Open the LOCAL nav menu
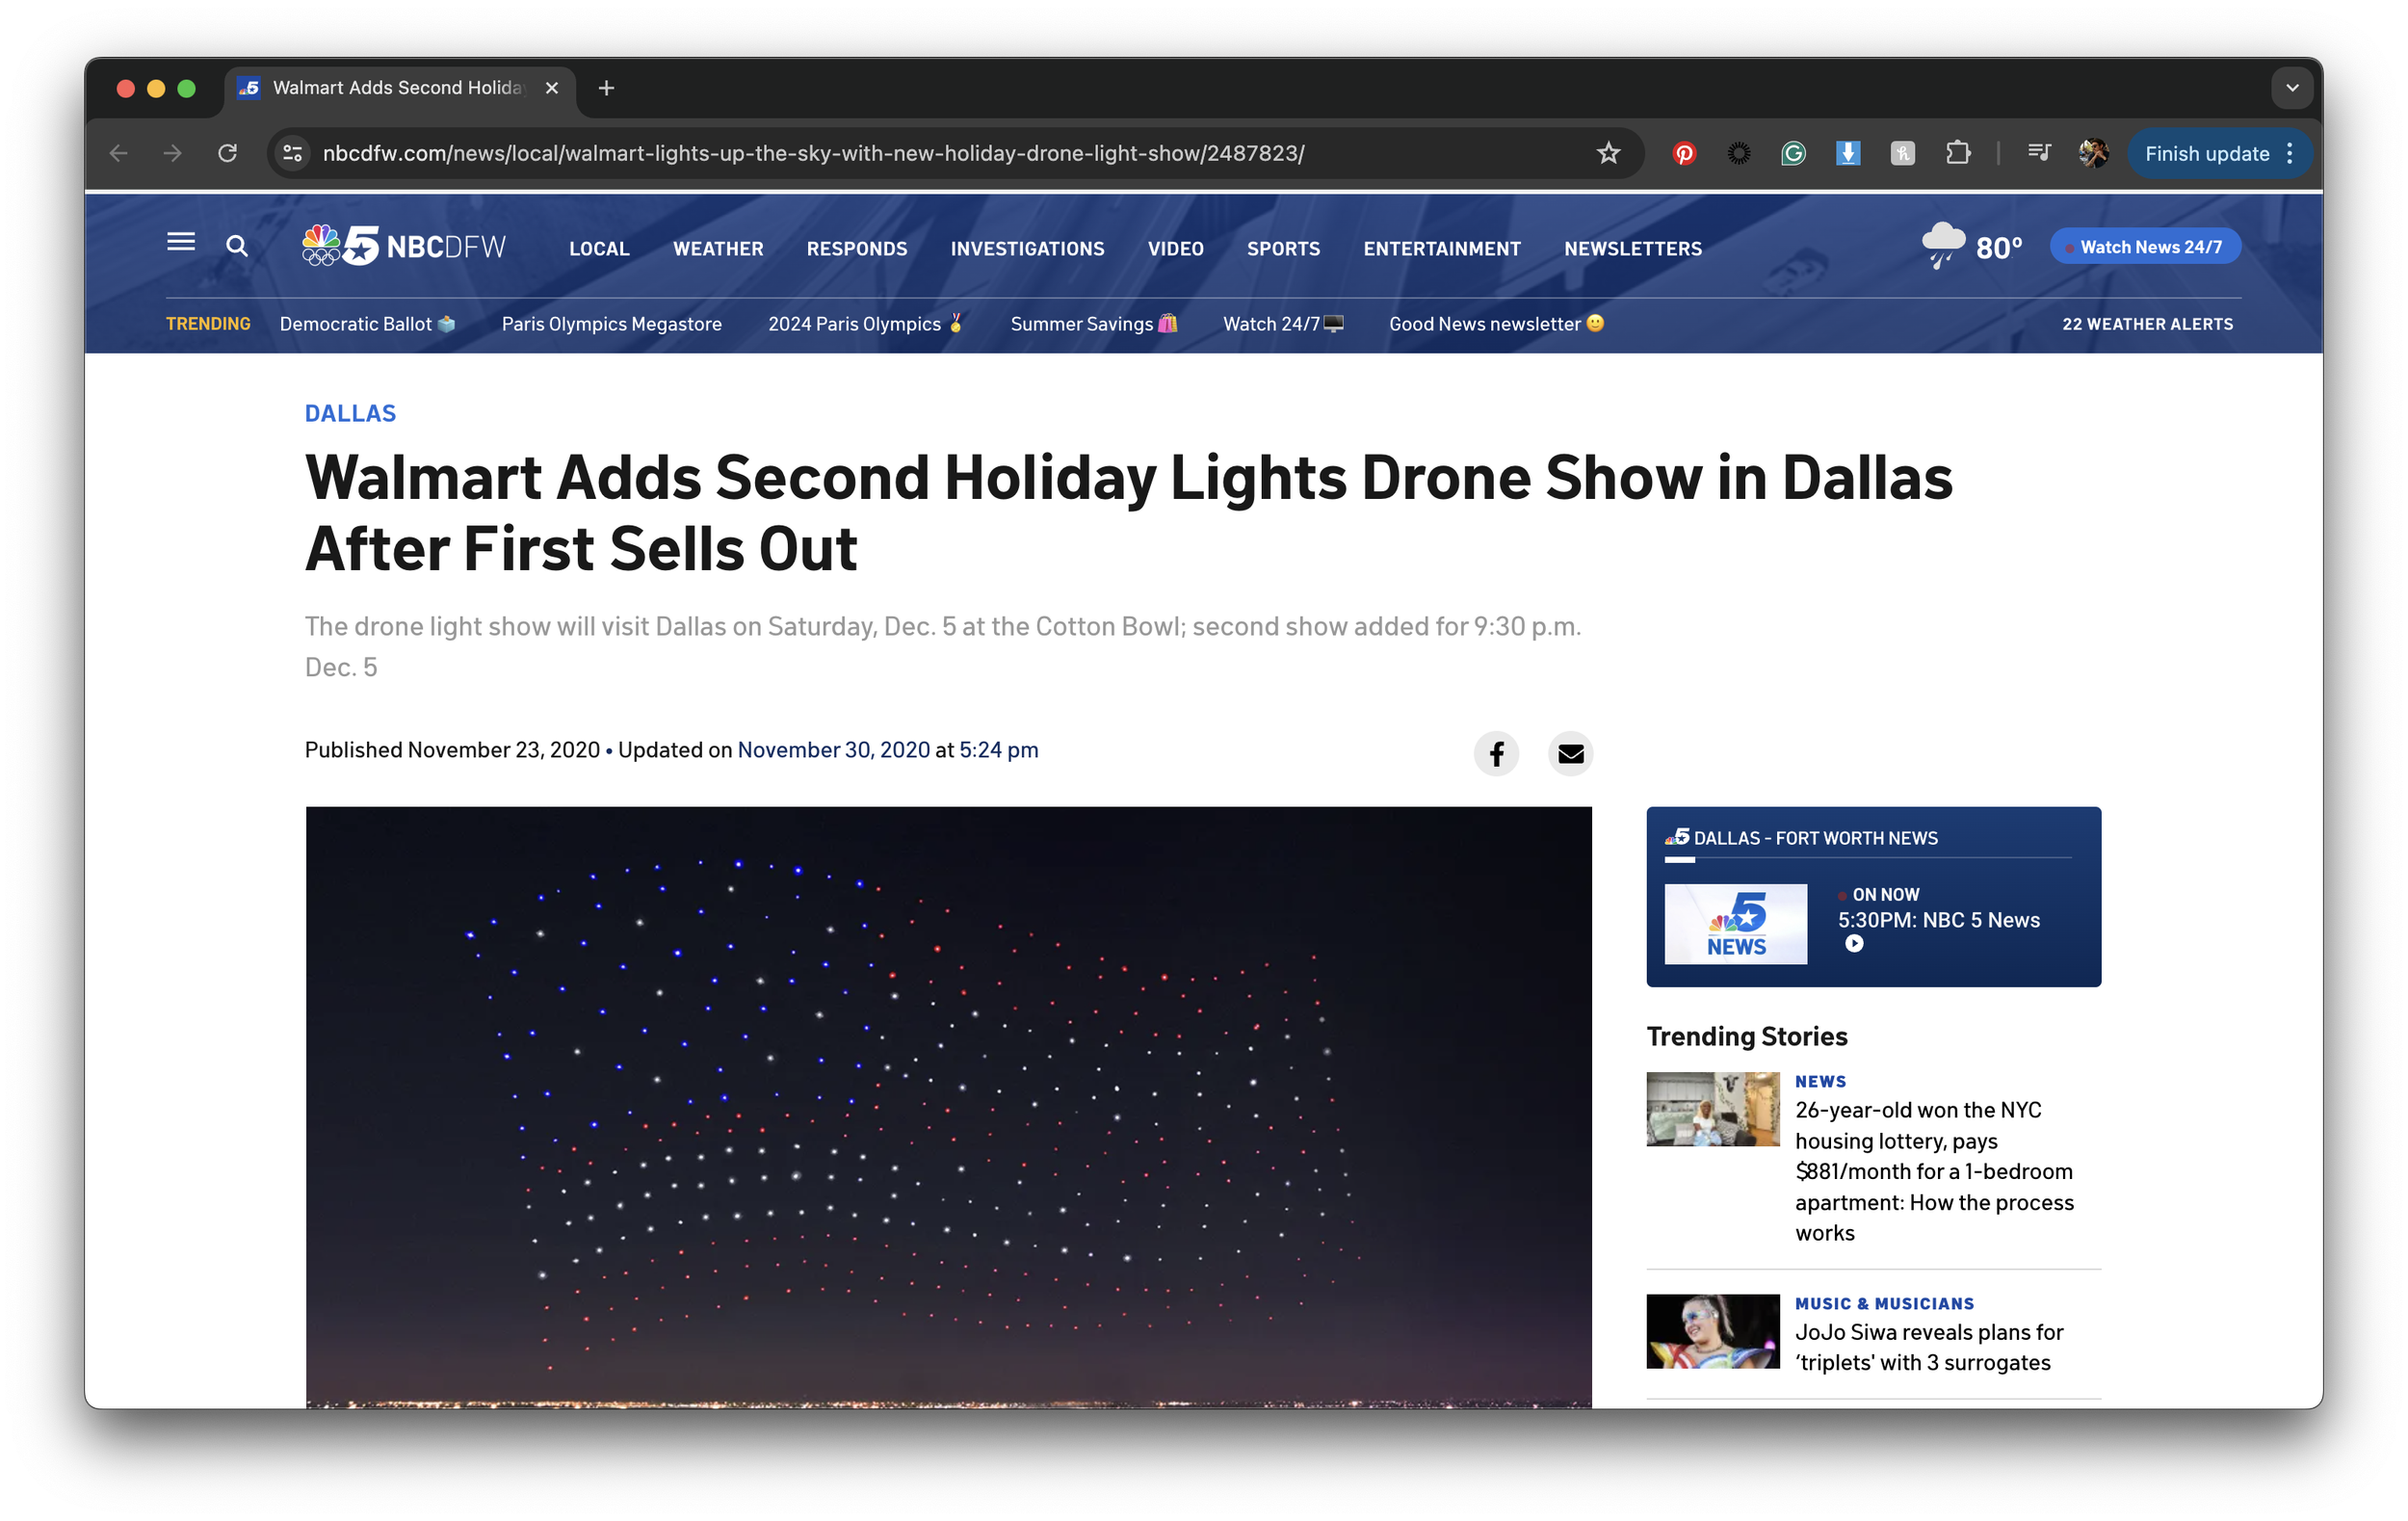Screen dimensions: 2408x1521 (598, 249)
